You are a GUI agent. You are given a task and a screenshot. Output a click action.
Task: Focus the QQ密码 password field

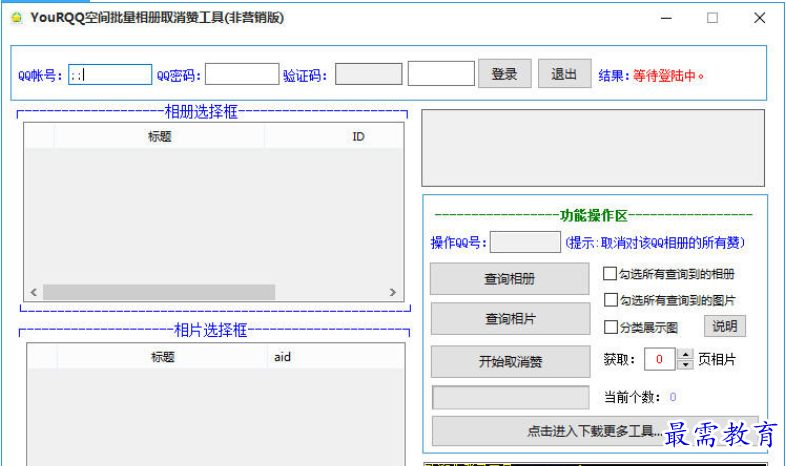(242, 74)
